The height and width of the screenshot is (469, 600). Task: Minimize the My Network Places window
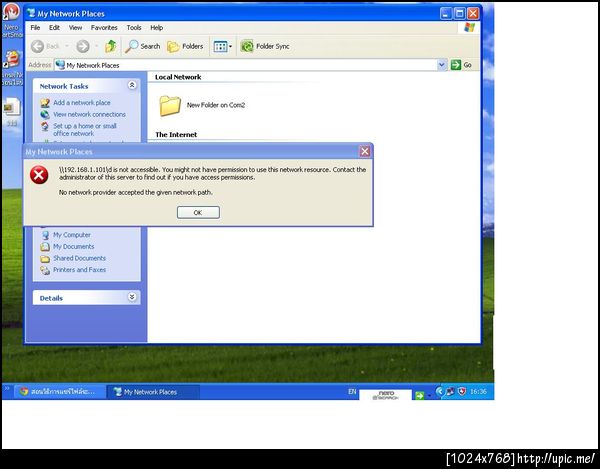tap(445, 14)
